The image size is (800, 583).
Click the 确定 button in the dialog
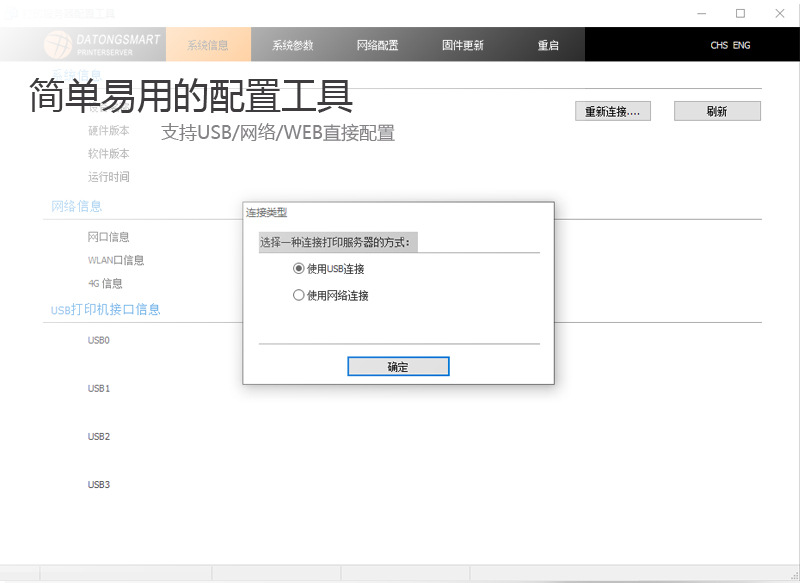(x=397, y=366)
